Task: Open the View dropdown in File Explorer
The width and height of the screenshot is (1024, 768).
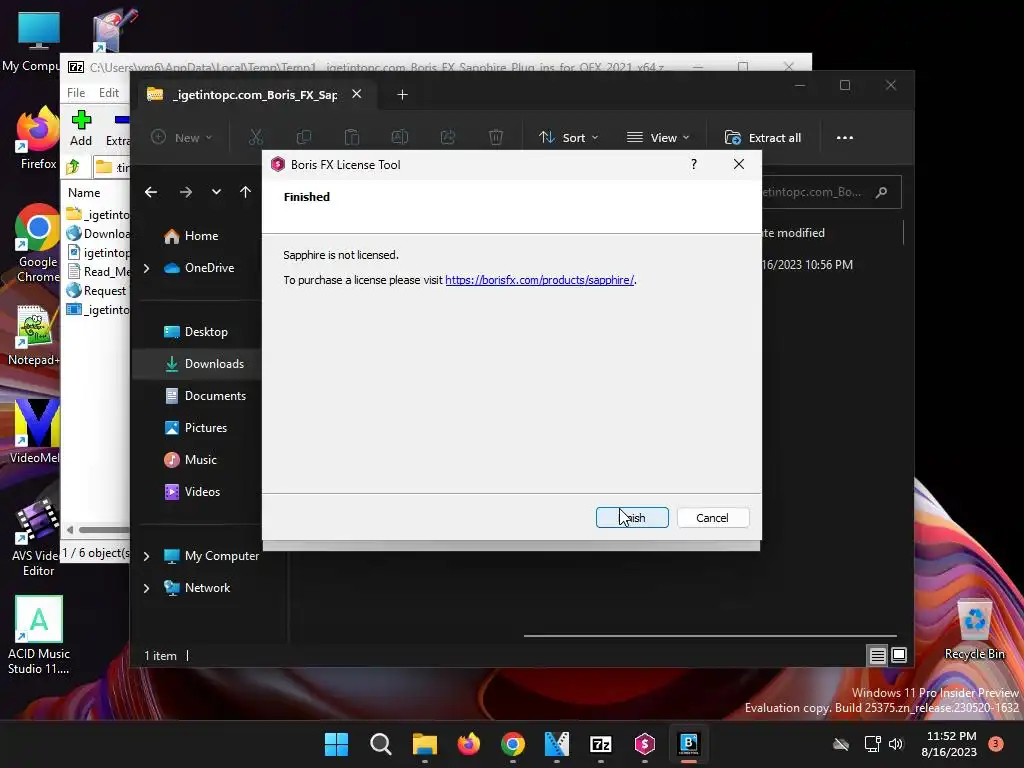Action: [x=658, y=138]
